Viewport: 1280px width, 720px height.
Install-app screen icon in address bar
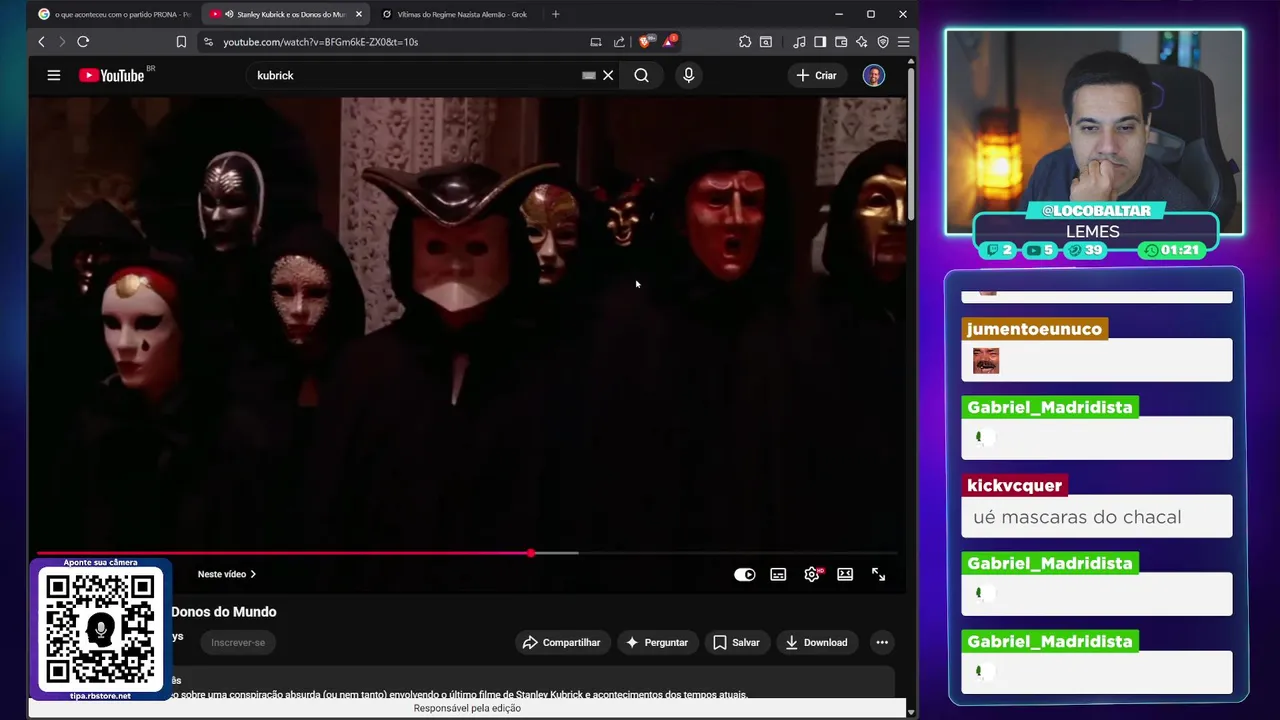596,42
